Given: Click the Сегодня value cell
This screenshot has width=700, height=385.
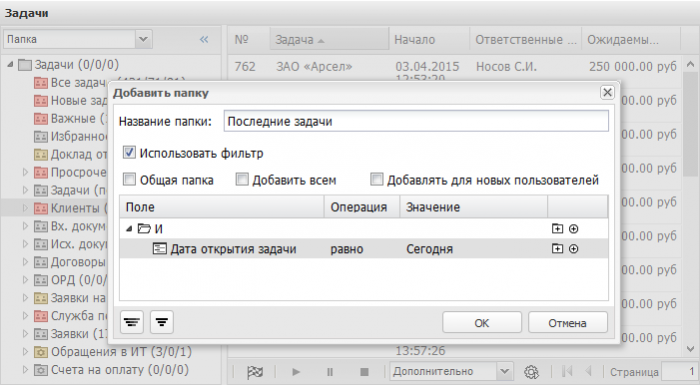Looking at the screenshot, I should tap(474, 249).
